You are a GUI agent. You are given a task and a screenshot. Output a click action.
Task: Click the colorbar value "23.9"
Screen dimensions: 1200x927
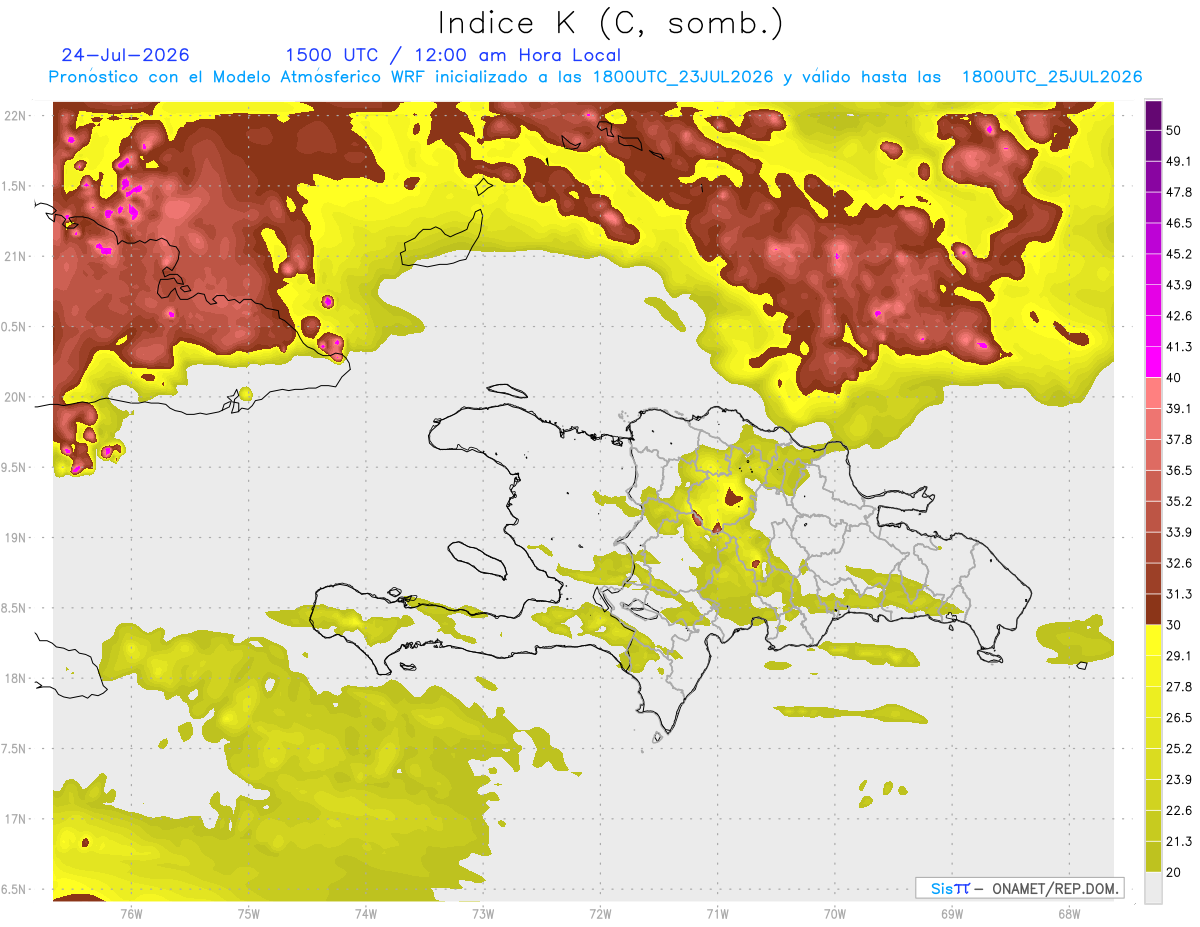click(1178, 780)
